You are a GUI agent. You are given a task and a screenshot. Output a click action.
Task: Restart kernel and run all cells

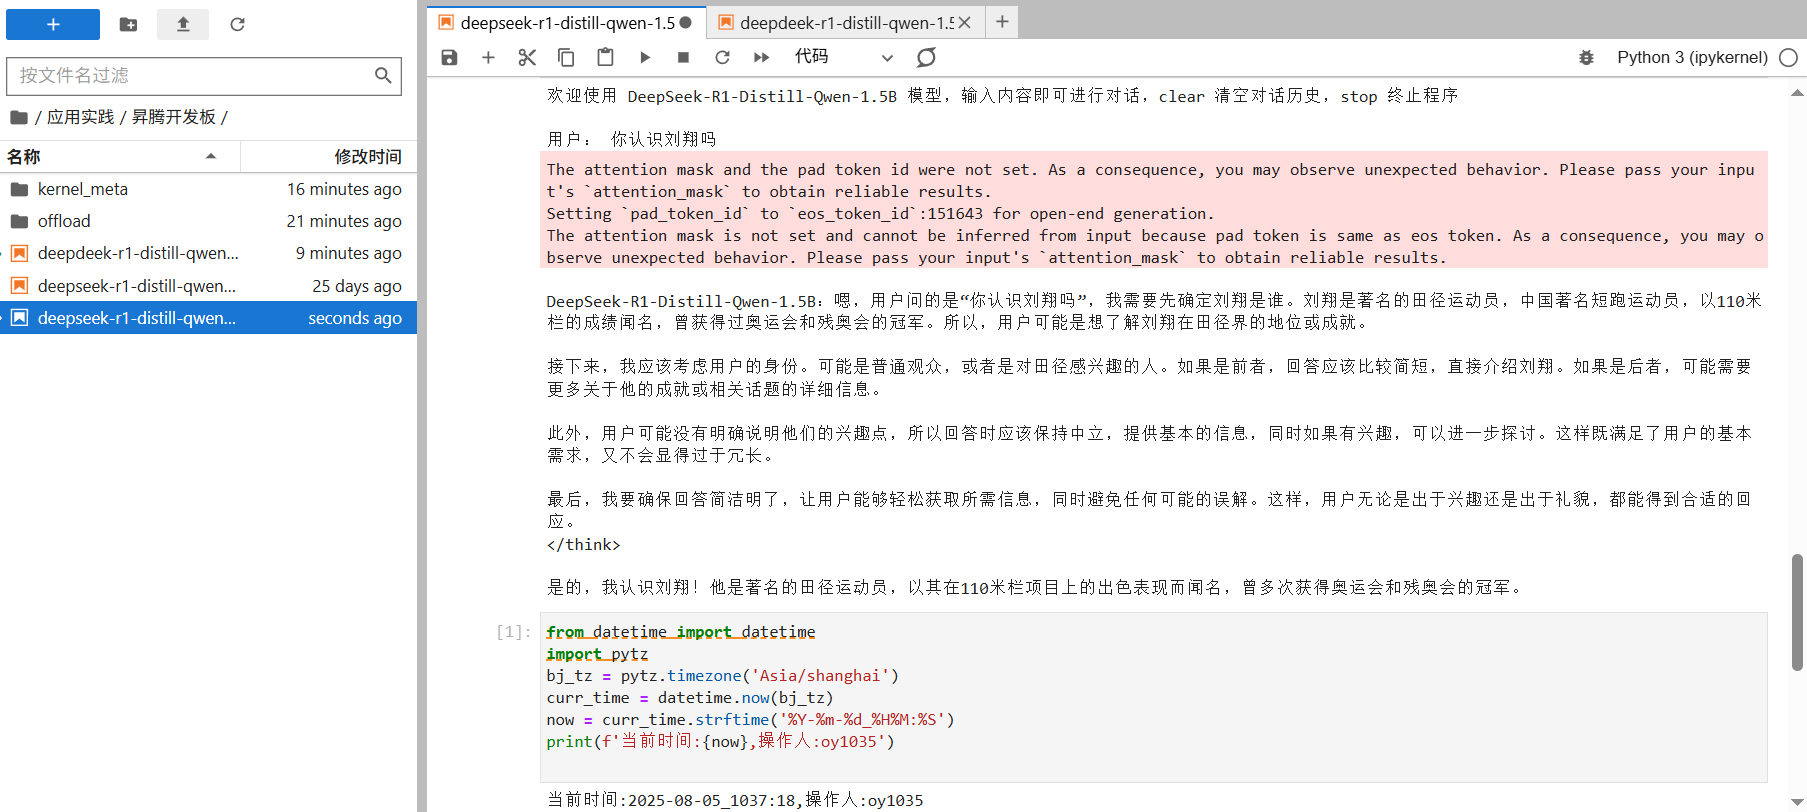[761, 57]
